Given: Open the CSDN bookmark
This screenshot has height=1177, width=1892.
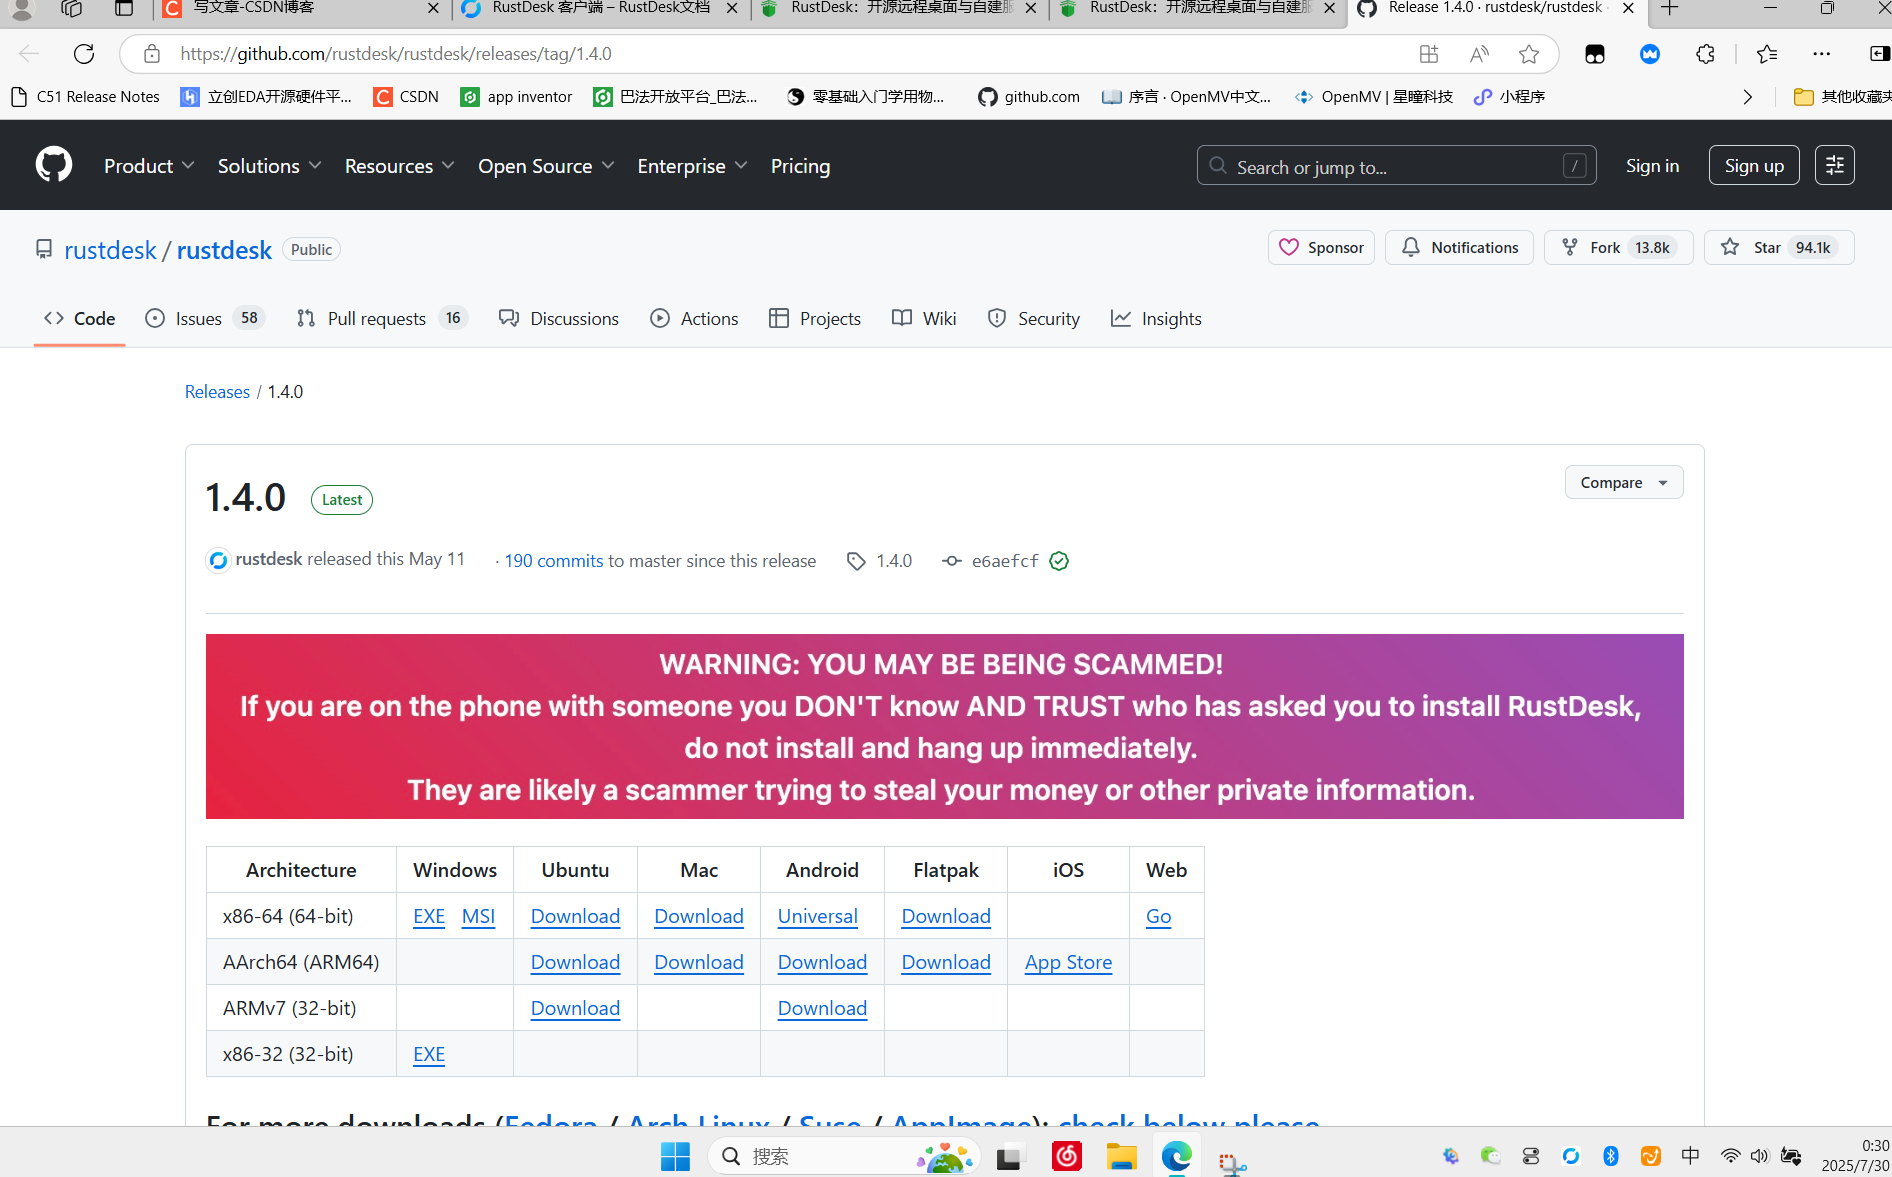Looking at the screenshot, I should pos(406,97).
